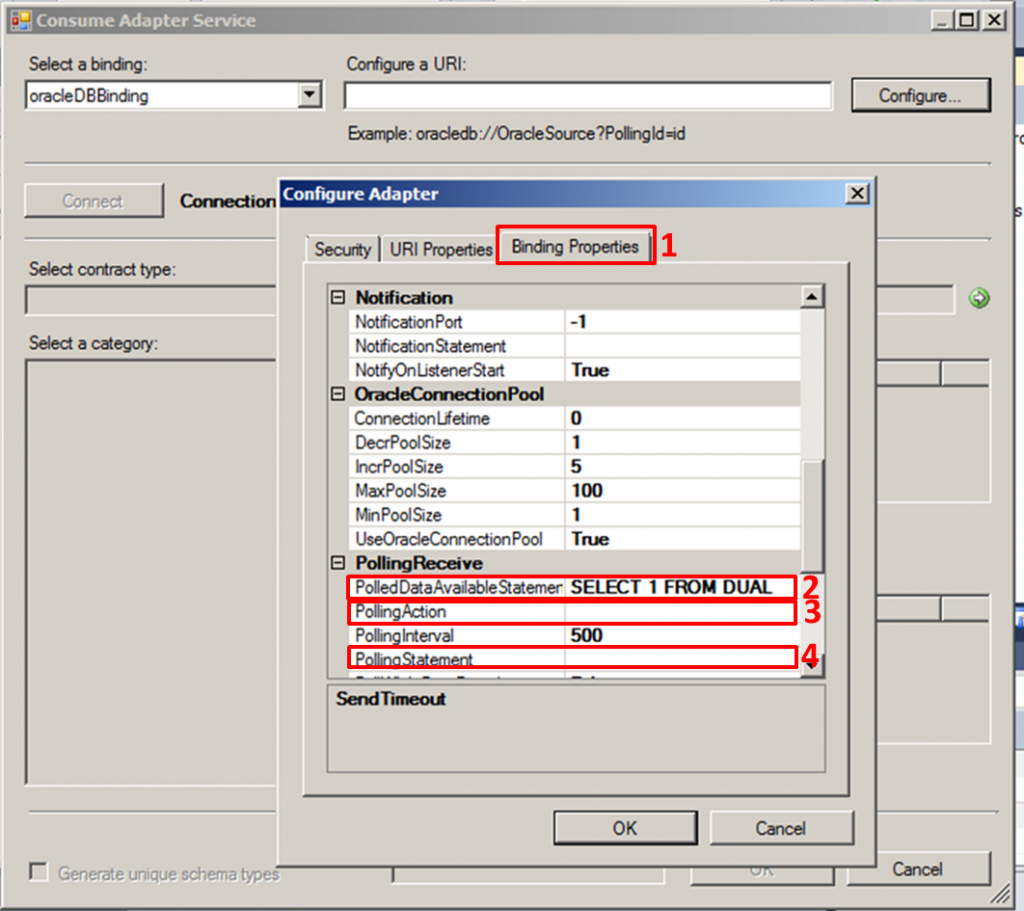Image resolution: width=1024 pixels, height=911 pixels.
Task: Select the MaxPoolSize value 100
Action: point(586,490)
